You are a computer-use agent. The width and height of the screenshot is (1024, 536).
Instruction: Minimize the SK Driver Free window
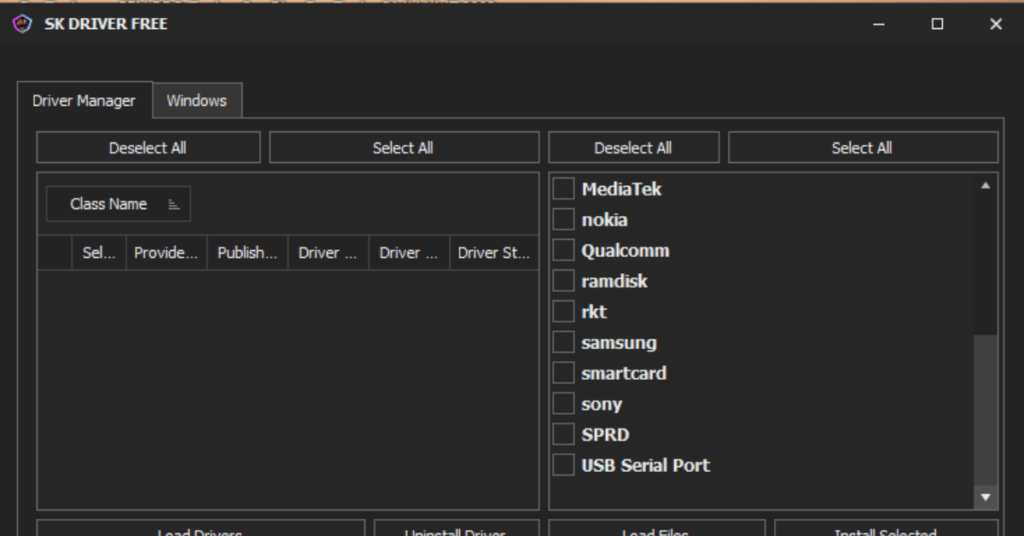click(879, 24)
